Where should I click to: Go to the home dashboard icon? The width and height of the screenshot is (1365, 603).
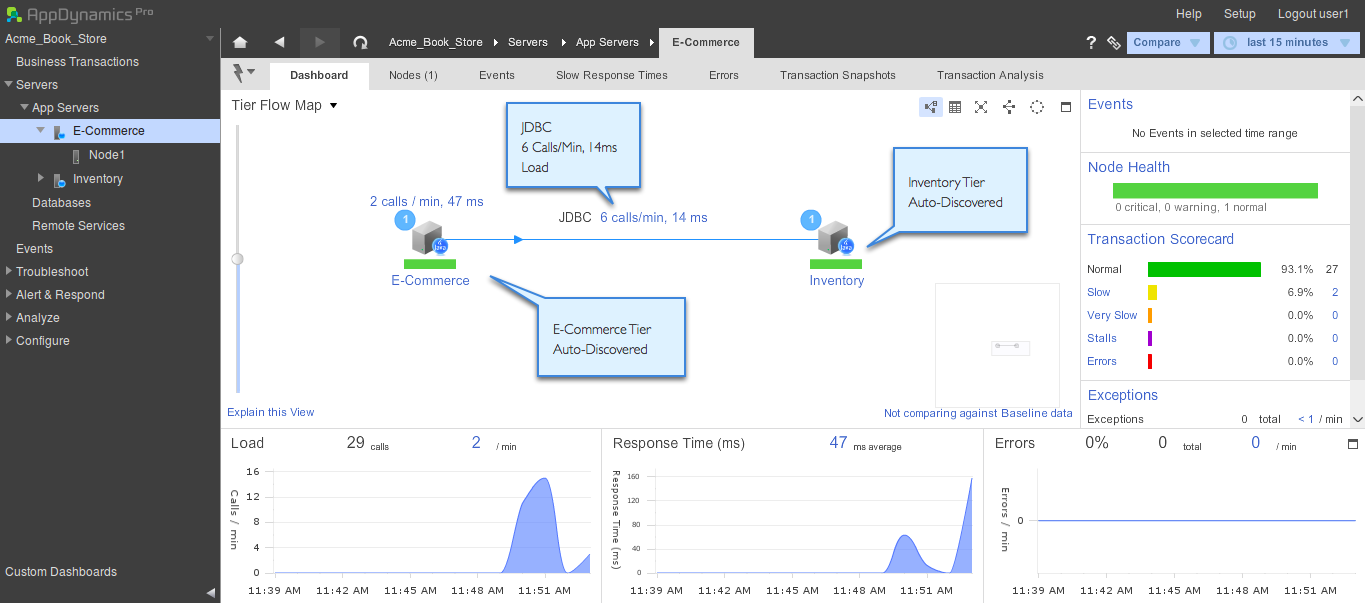[240, 42]
